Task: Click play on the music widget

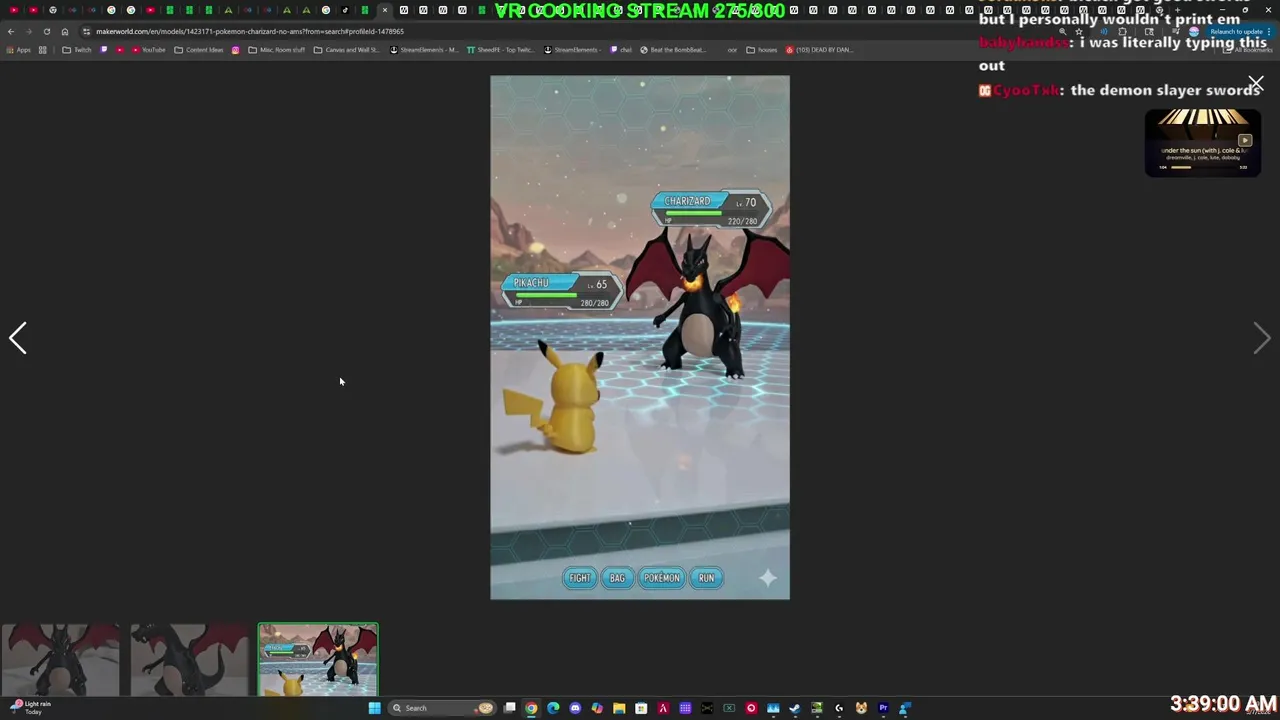Action: [x=1245, y=141]
